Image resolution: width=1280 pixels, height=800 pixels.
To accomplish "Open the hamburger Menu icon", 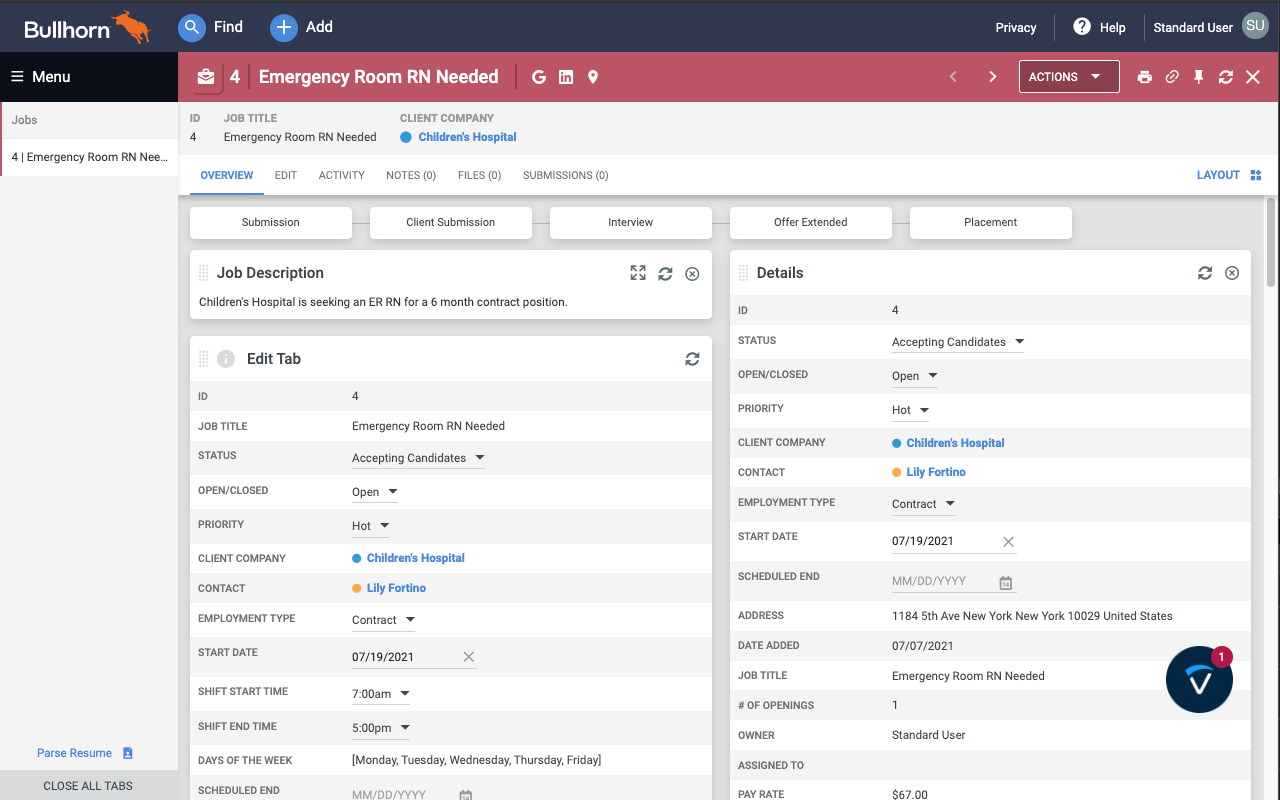I will tap(17, 77).
